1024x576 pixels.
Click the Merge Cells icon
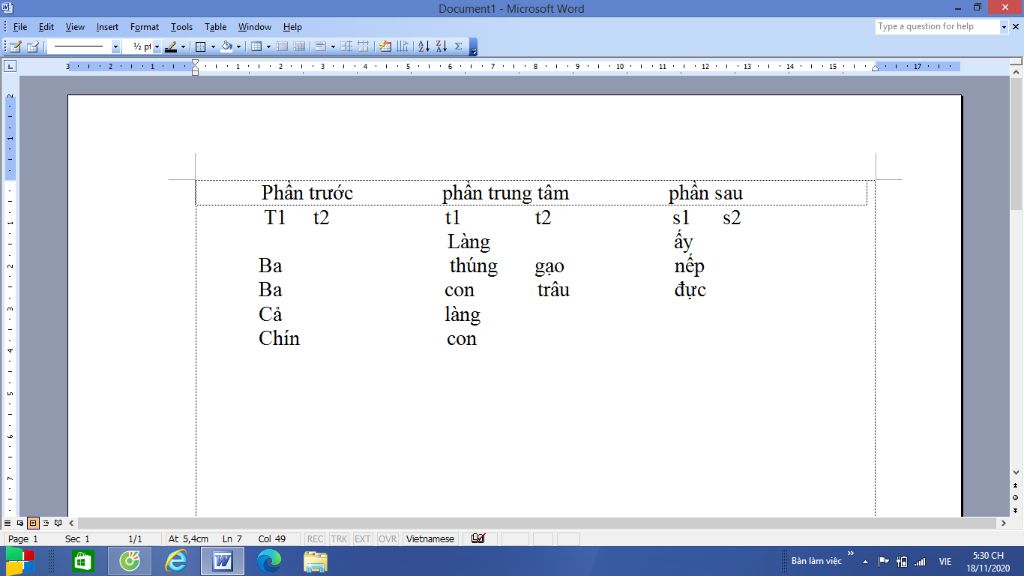282,46
